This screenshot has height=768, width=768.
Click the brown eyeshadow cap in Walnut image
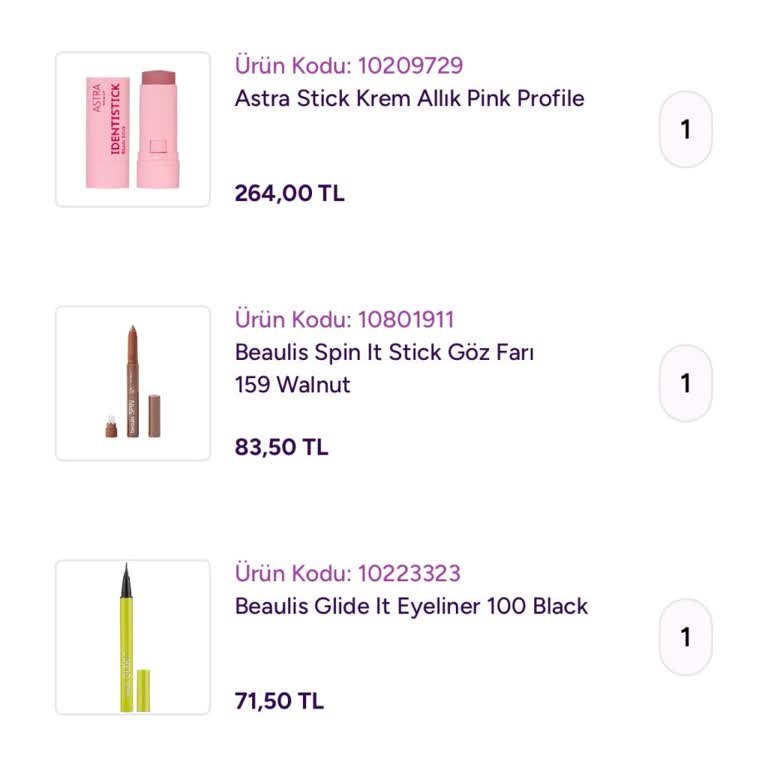click(155, 414)
